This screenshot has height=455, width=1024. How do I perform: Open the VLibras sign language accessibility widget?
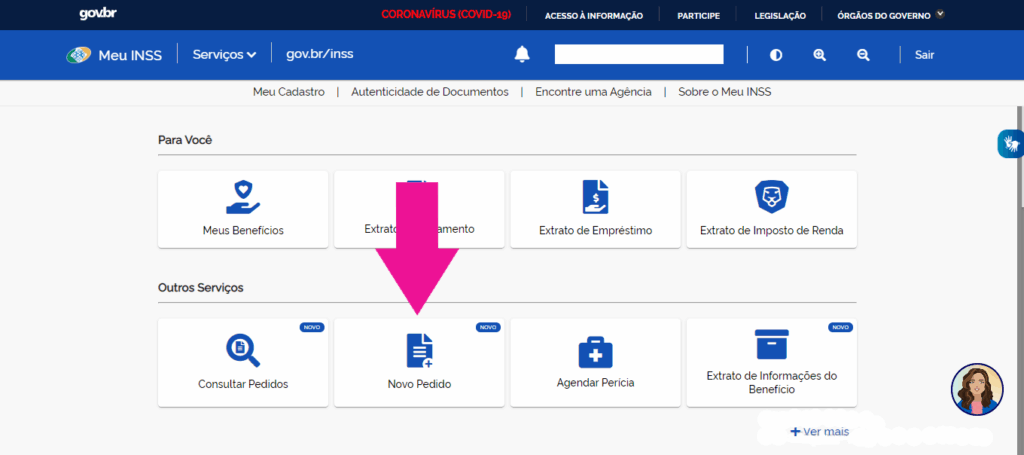click(1011, 144)
